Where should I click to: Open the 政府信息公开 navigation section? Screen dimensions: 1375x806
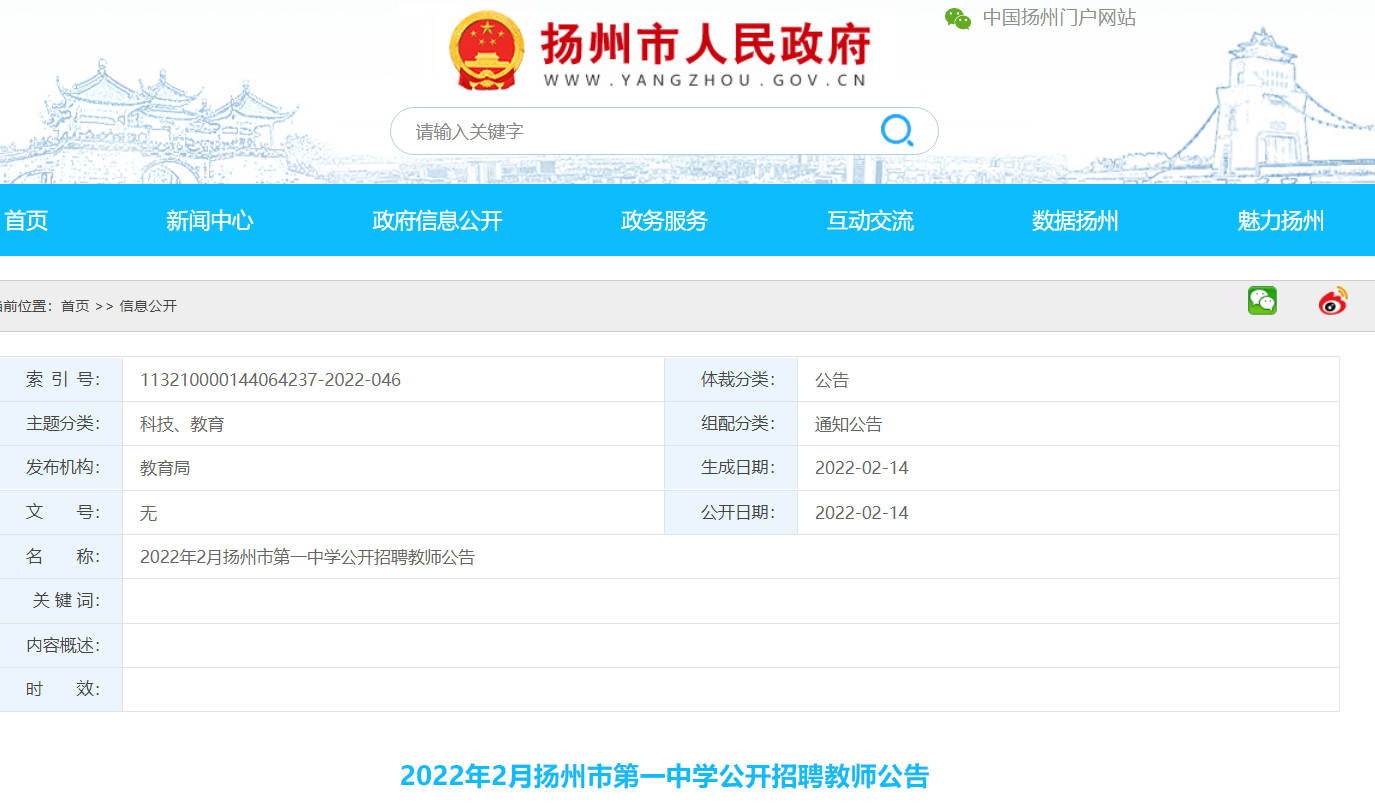pyautogui.click(x=437, y=221)
